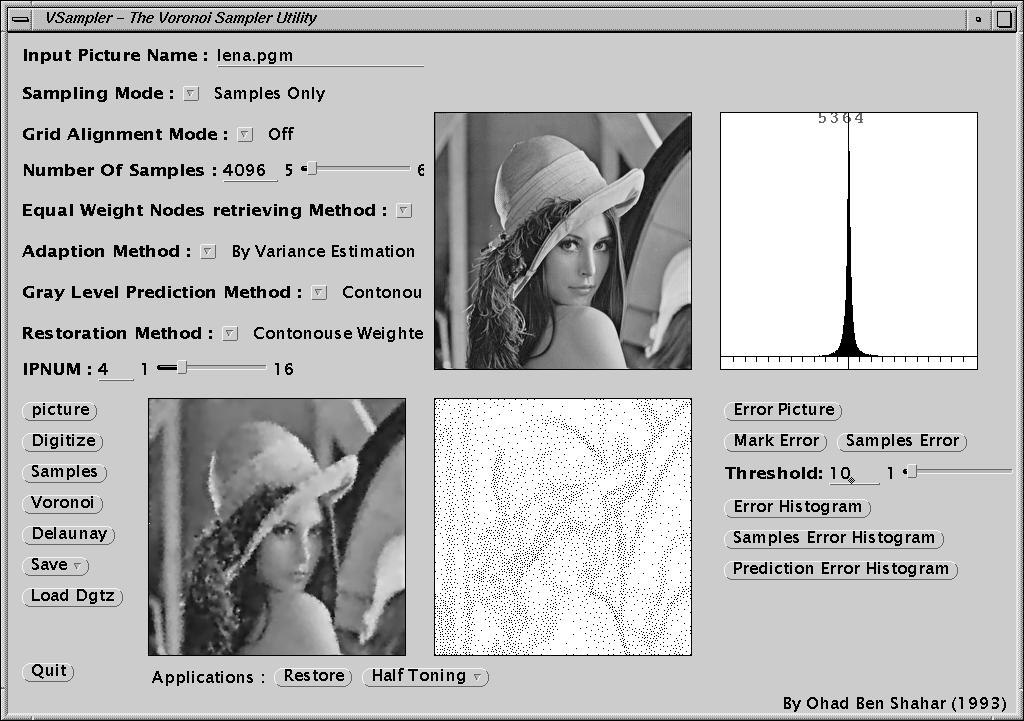This screenshot has height=721, width=1024.
Task: Click the picture button
Action: point(59,410)
